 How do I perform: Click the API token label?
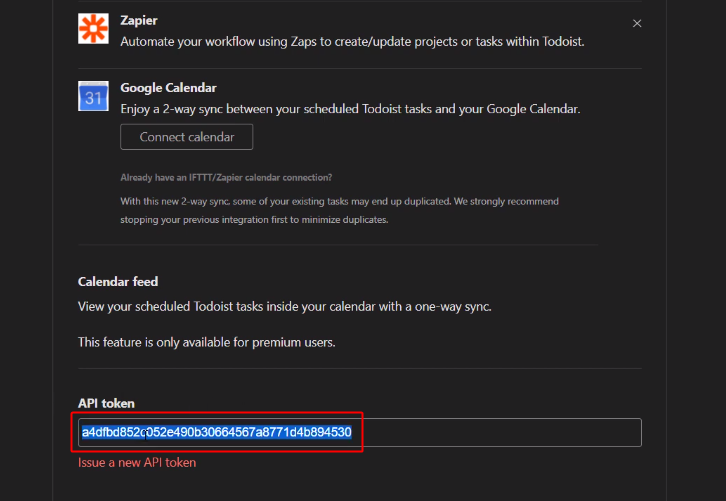tap(106, 403)
